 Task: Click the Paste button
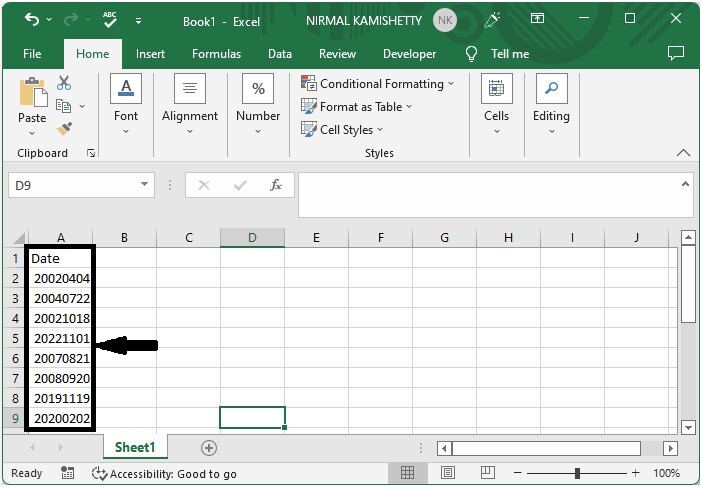coord(32,107)
